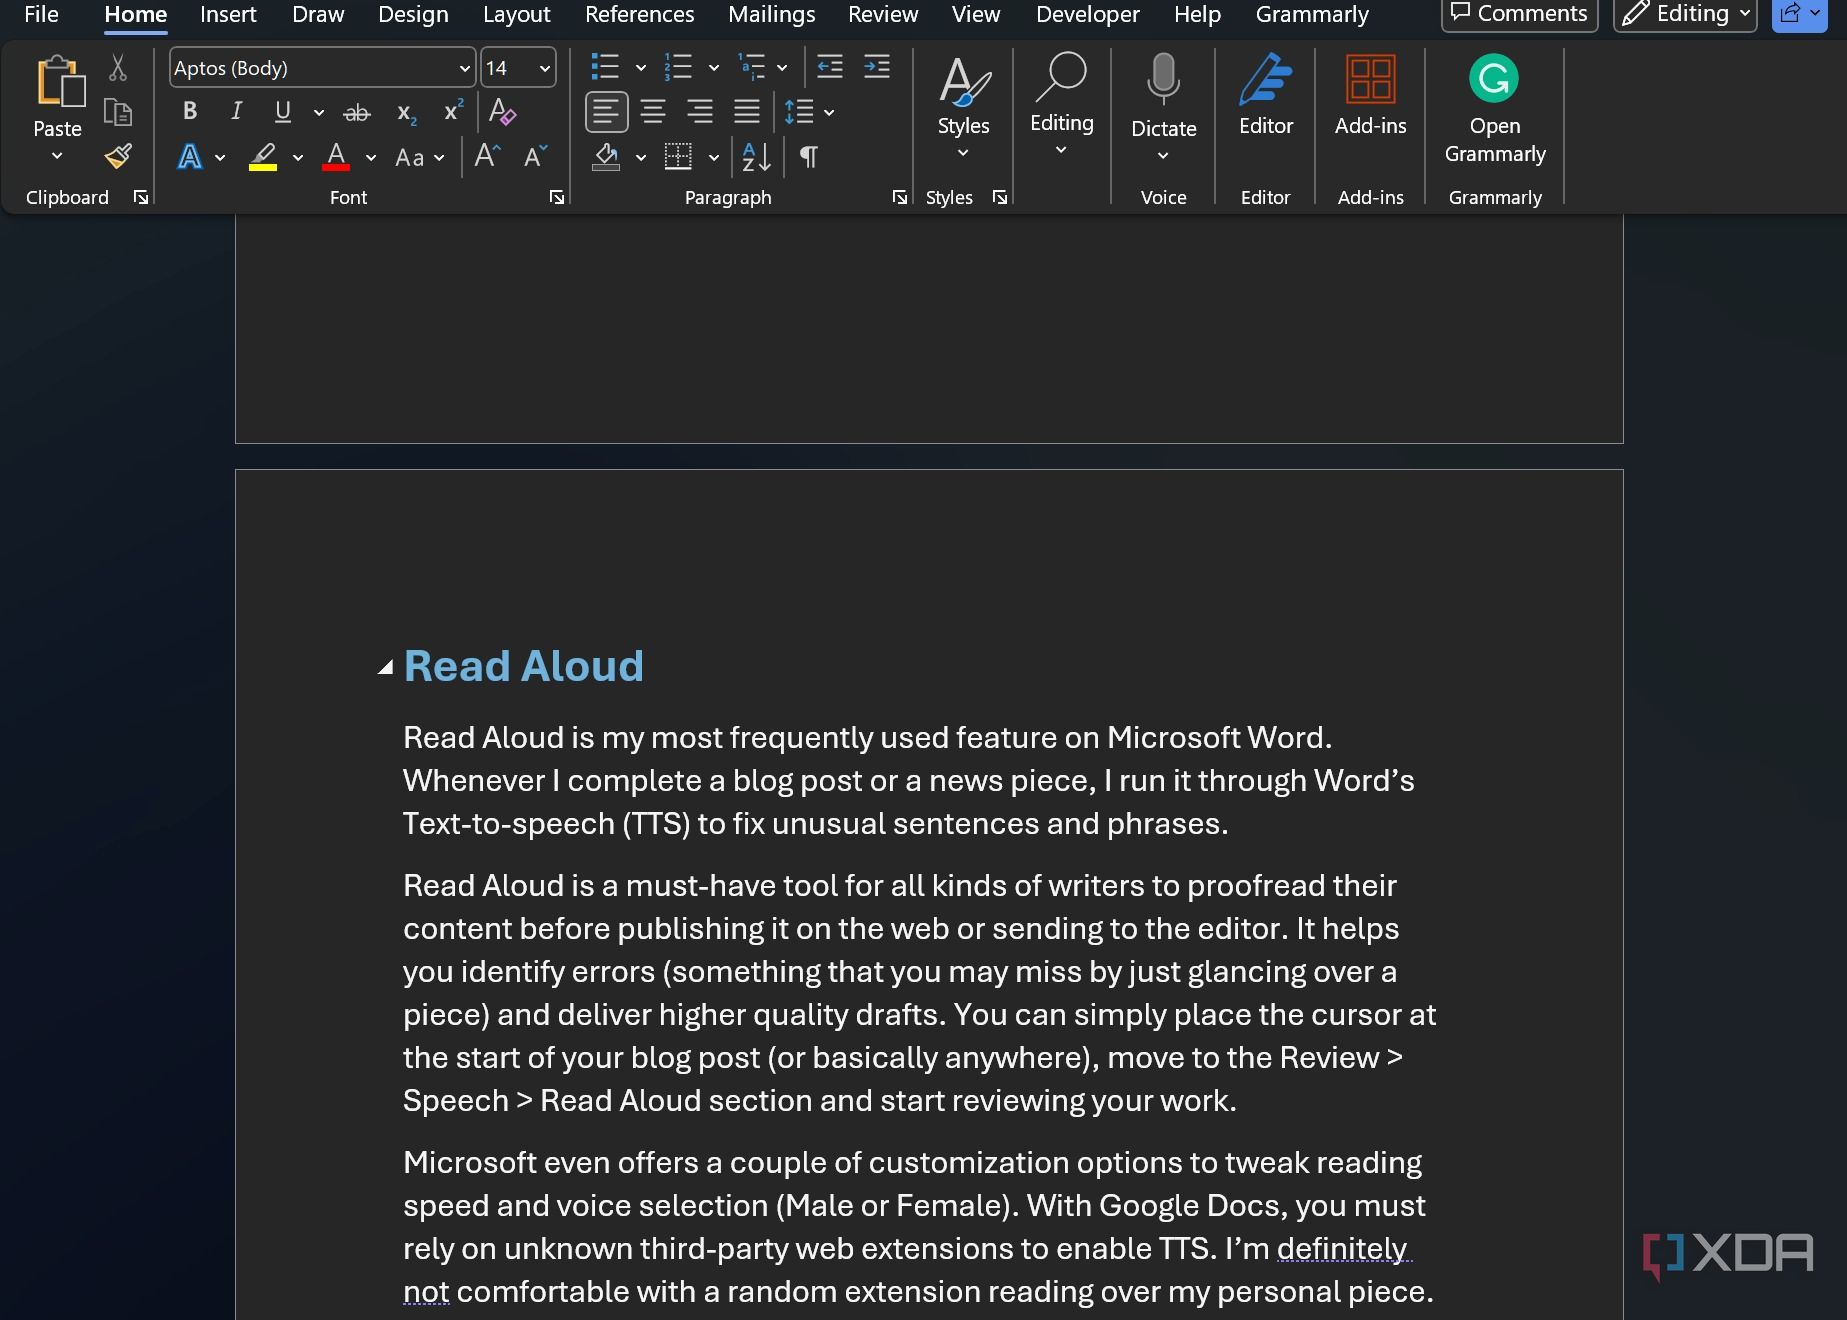This screenshot has height=1320, width=1847.
Task: Click the Copy icon
Action: 118,112
